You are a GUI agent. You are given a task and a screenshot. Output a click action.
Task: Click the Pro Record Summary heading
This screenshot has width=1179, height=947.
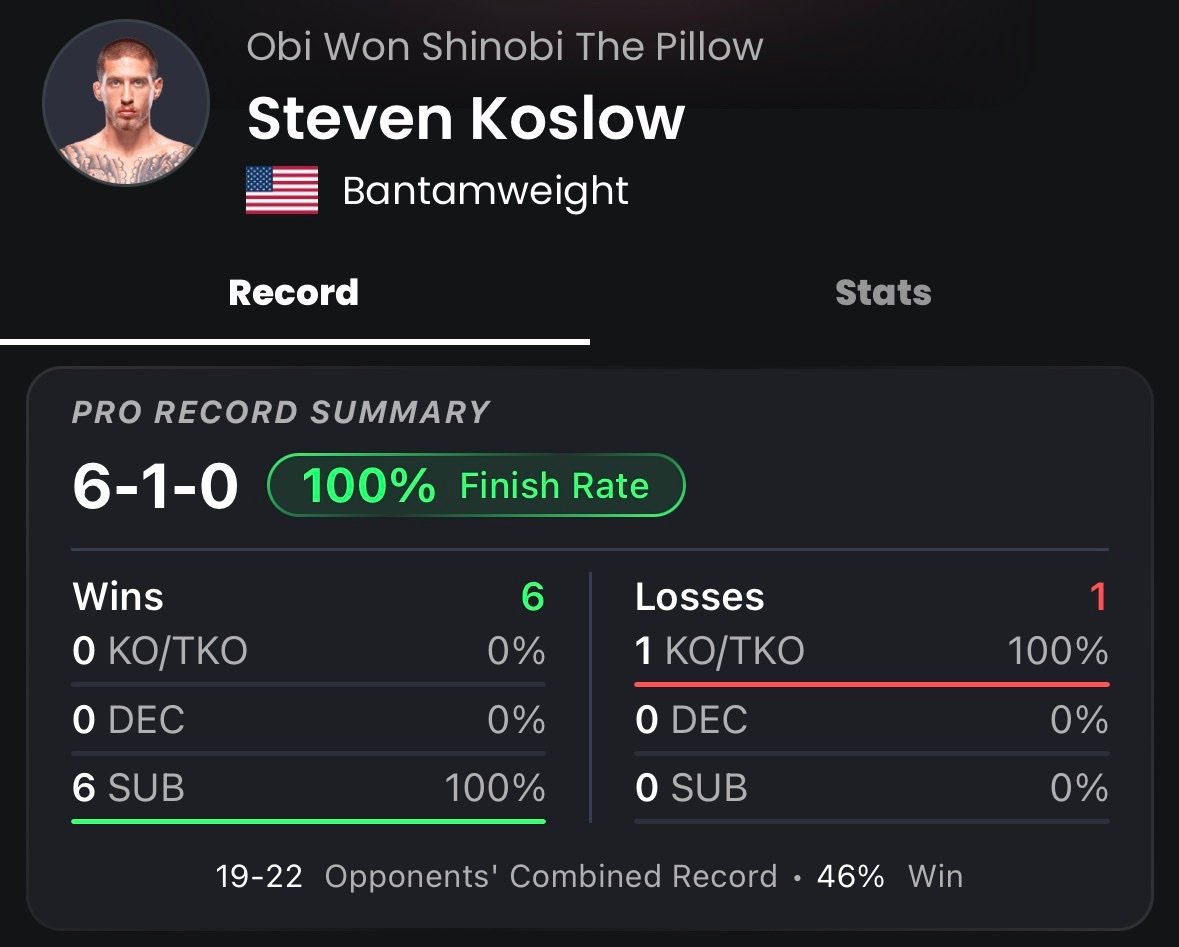click(x=281, y=412)
